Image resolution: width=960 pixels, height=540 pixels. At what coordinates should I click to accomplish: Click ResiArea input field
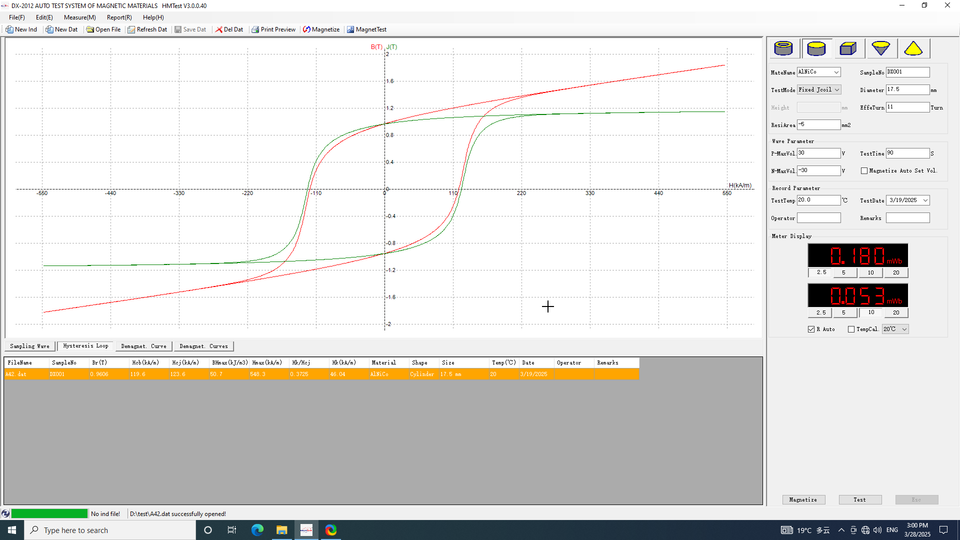[819, 125]
